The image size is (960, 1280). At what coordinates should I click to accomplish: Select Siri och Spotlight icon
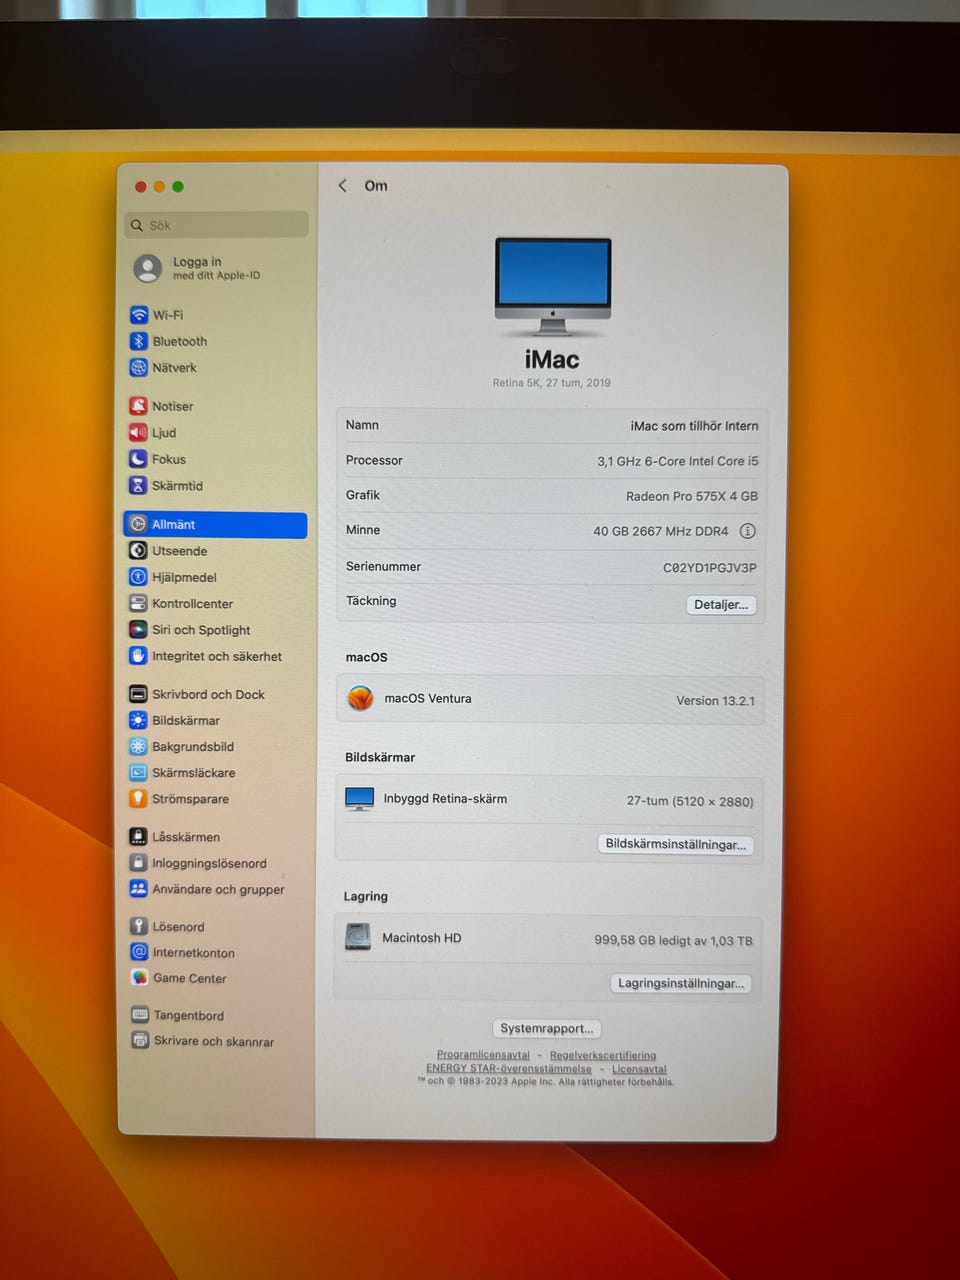138,630
